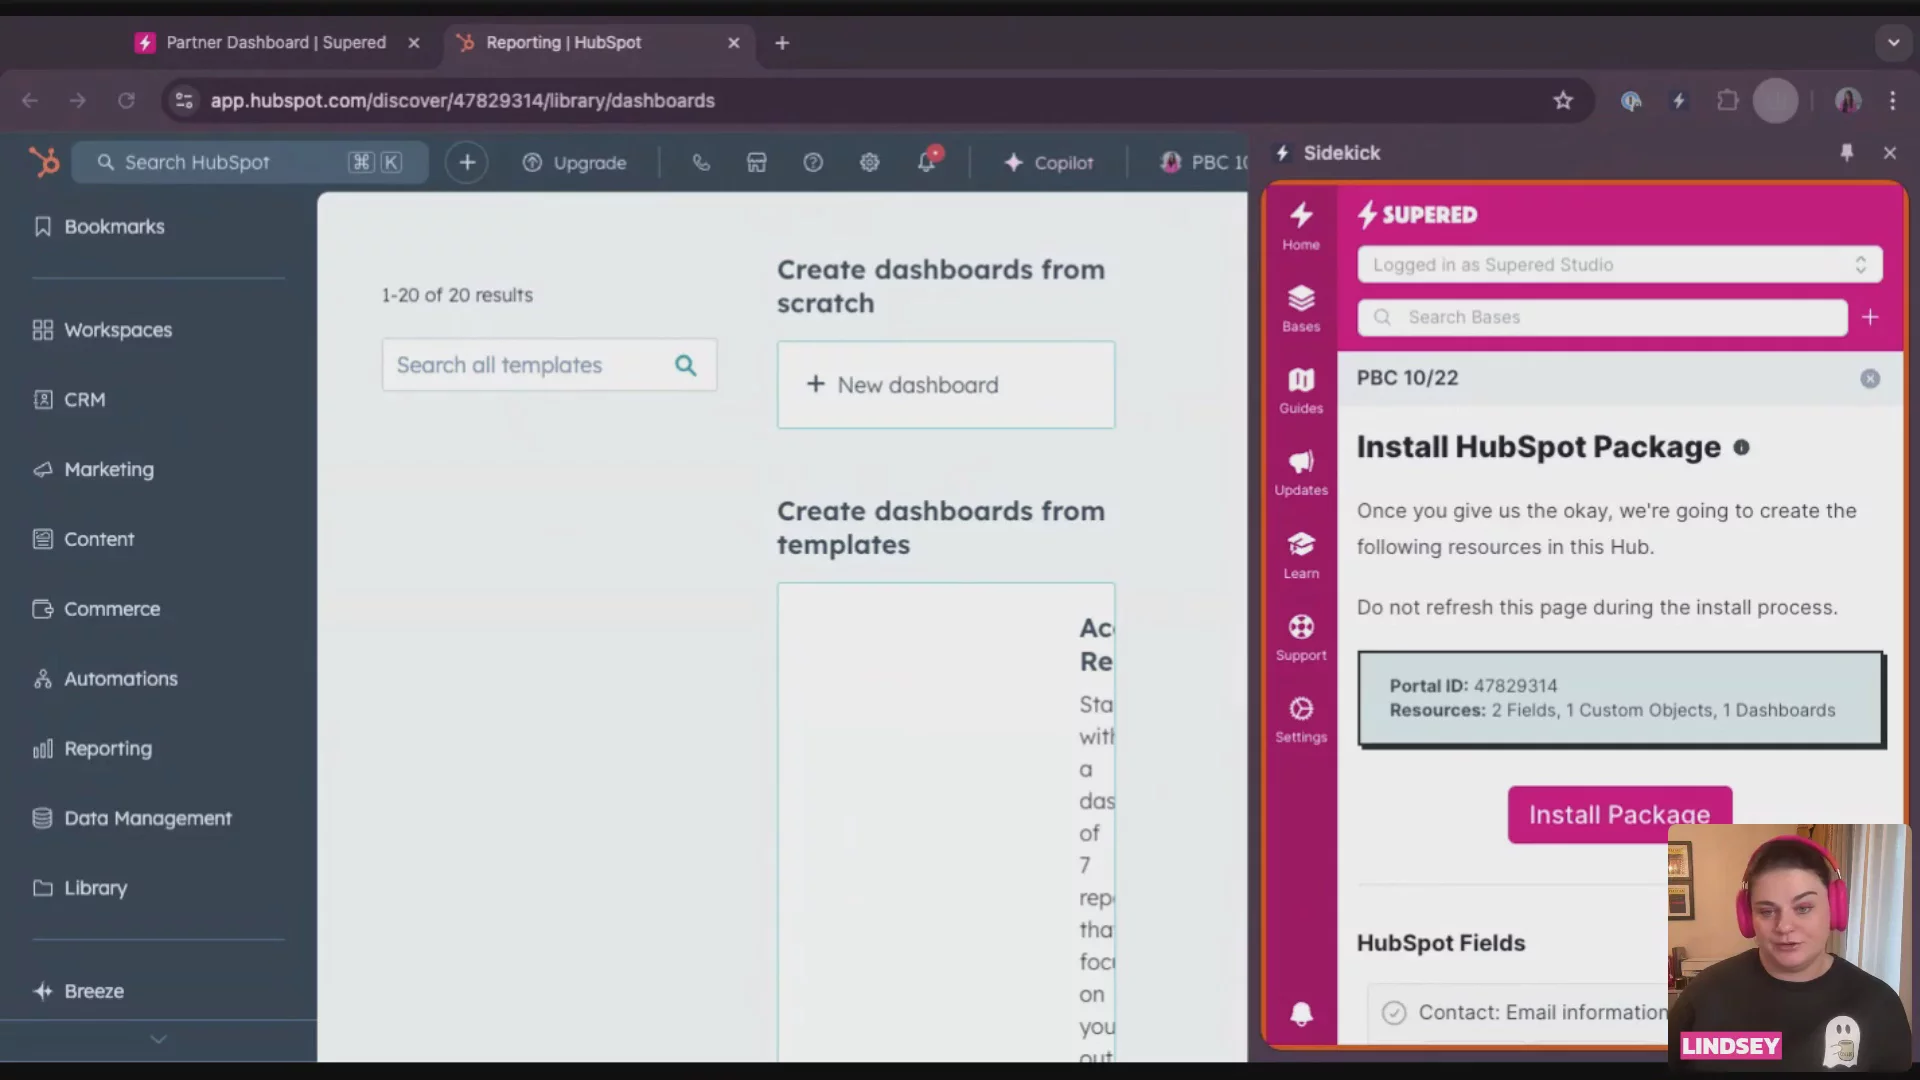The image size is (1920, 1080).
Task: Open Automations in the sidebar
Action: click(x=105, y=679)
